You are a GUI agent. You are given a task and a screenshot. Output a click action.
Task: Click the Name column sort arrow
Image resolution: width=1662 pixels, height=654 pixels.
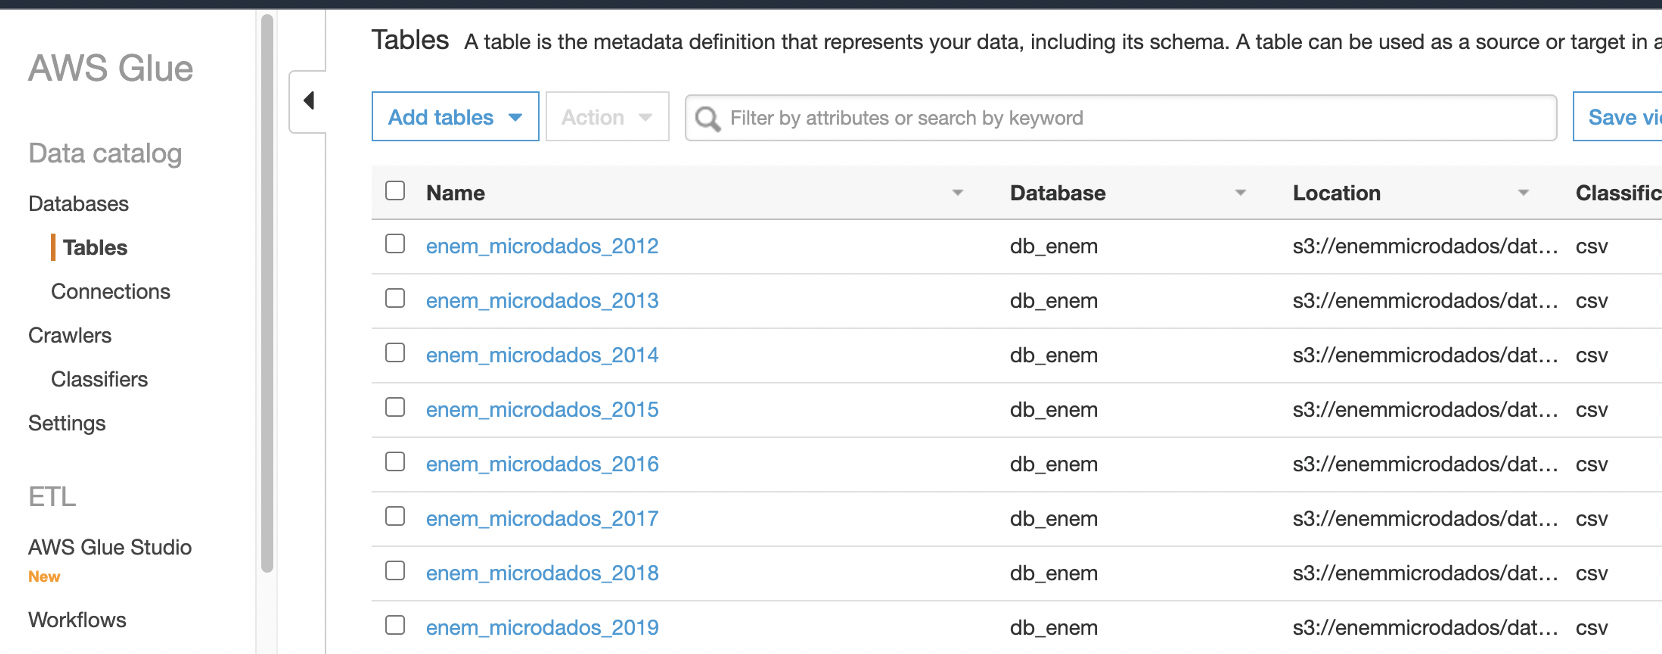[x=957, y=193]
